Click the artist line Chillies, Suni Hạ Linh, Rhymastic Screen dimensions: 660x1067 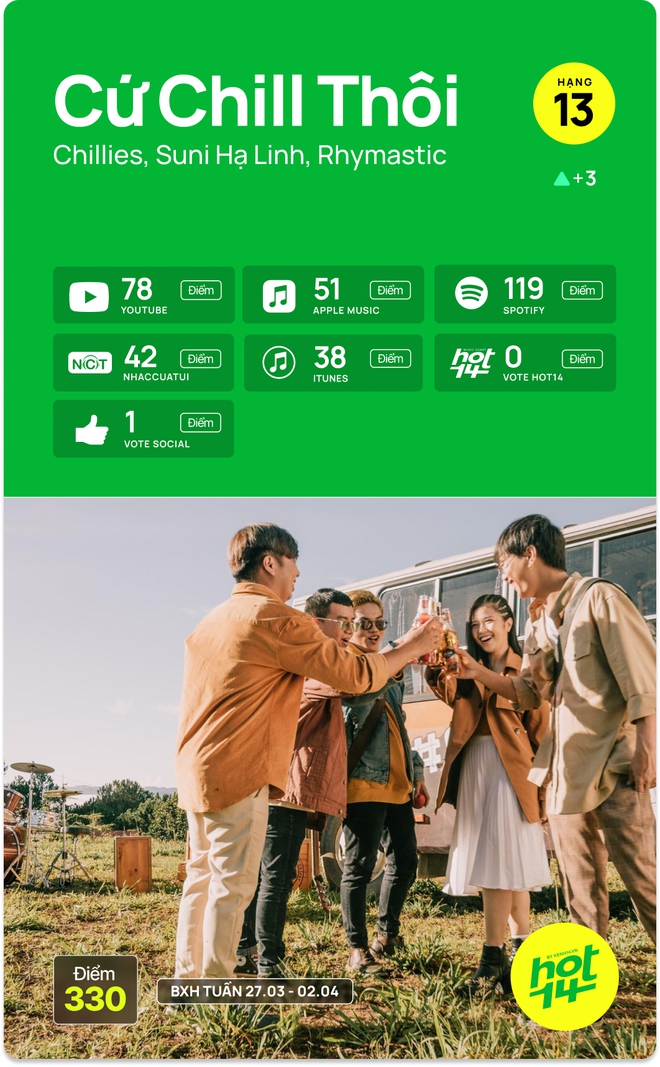250,155
